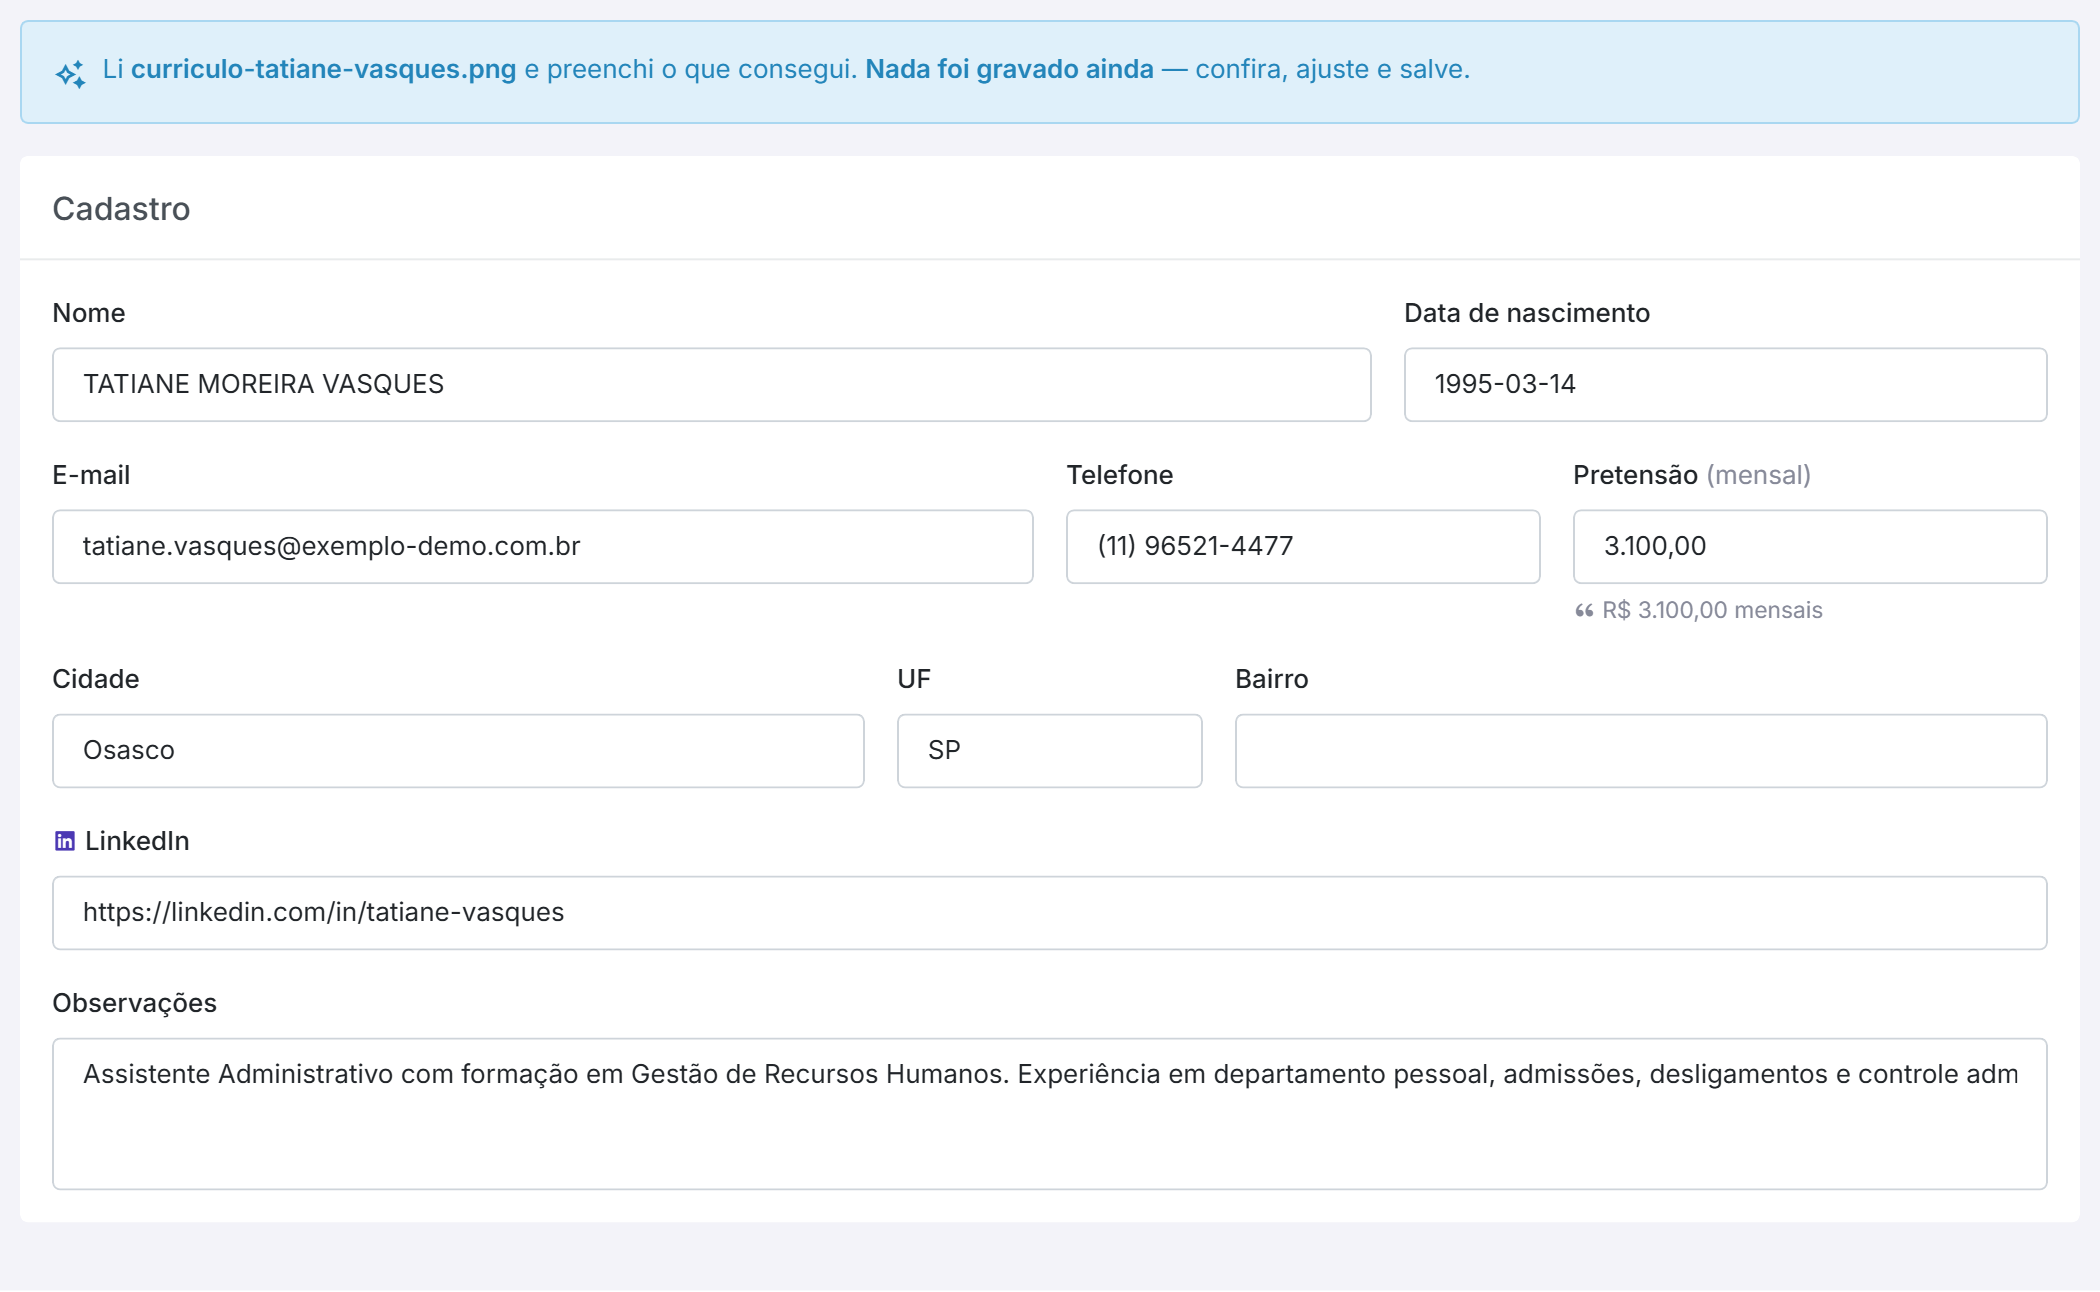The height and width of the screenshot is (1292, 2100).
Task: Click the sparkle AI icon in the banner
Action: (x=71, y=74)
